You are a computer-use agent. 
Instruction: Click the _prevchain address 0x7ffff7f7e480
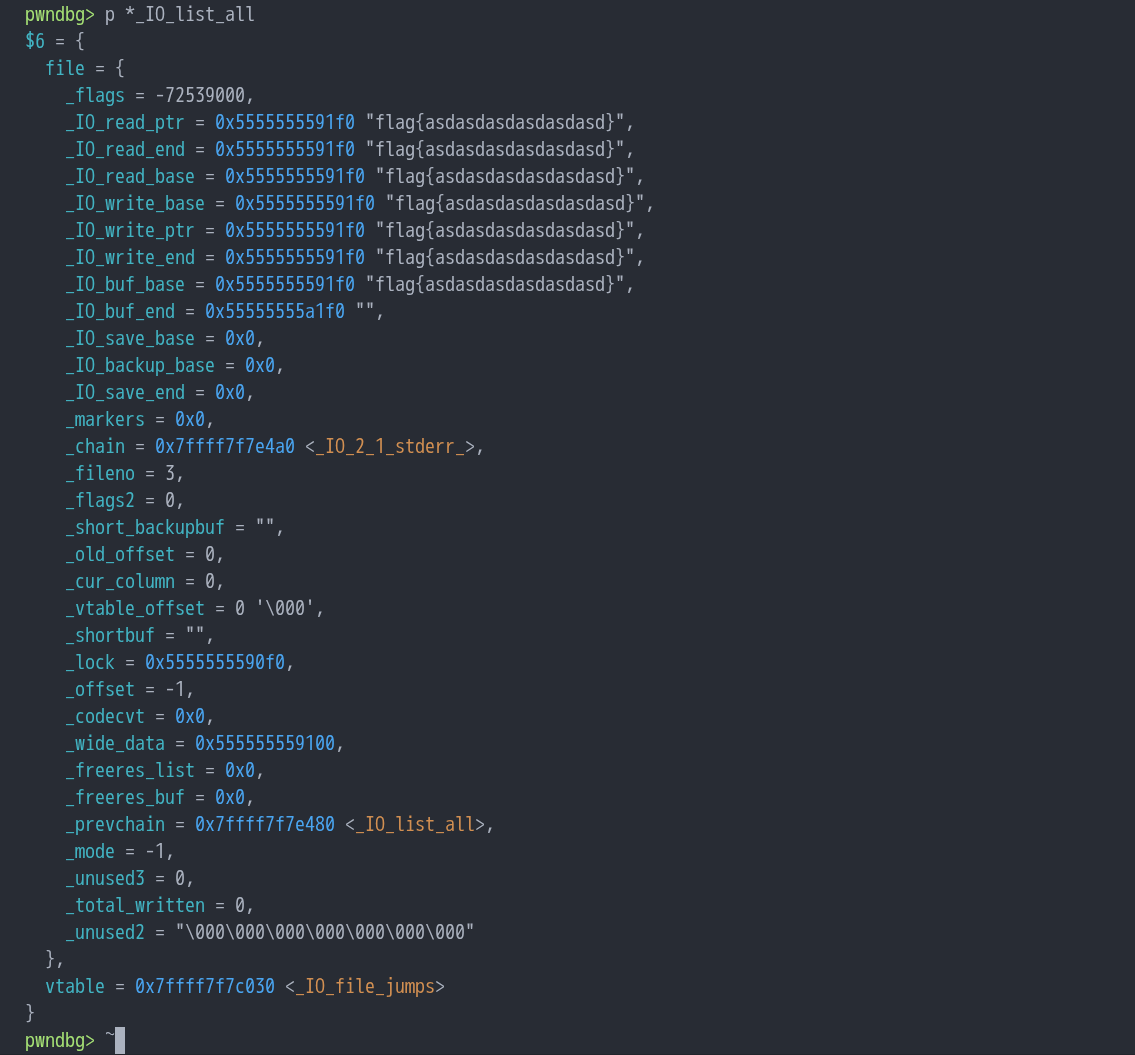pyautogui.click(x=265, y=825)
